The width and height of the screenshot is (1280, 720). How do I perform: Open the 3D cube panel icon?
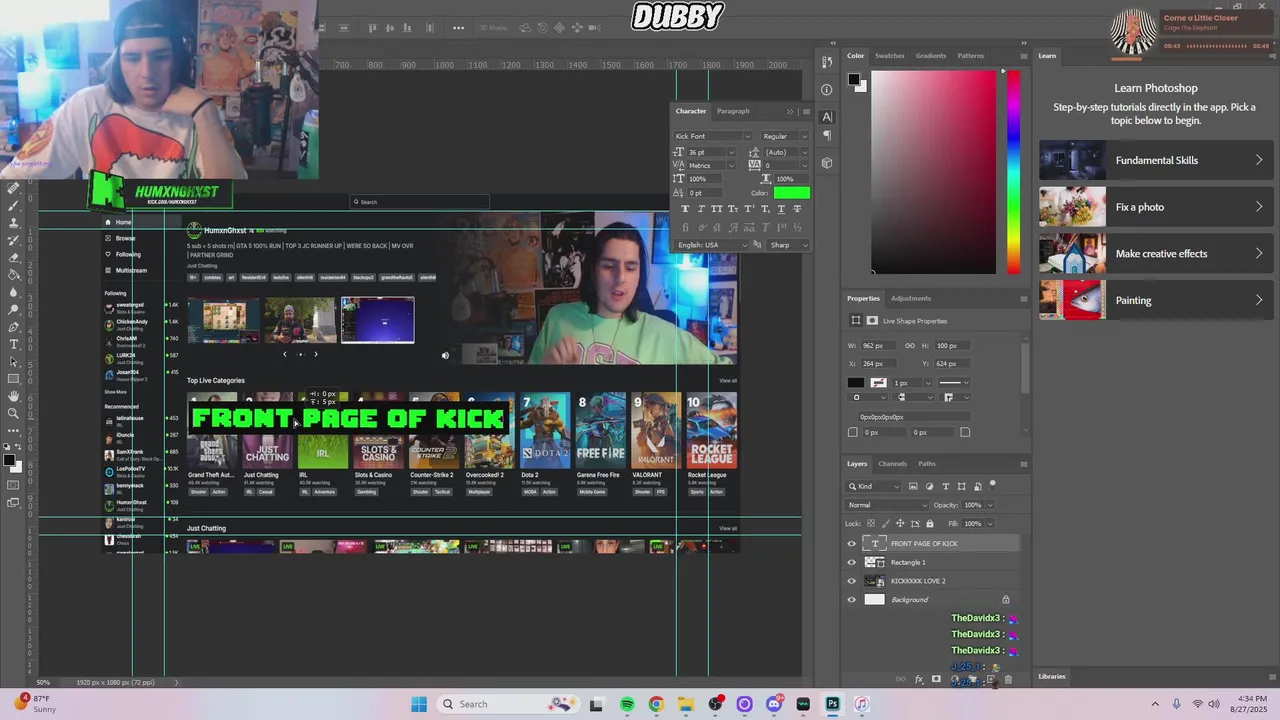point(827,163)
